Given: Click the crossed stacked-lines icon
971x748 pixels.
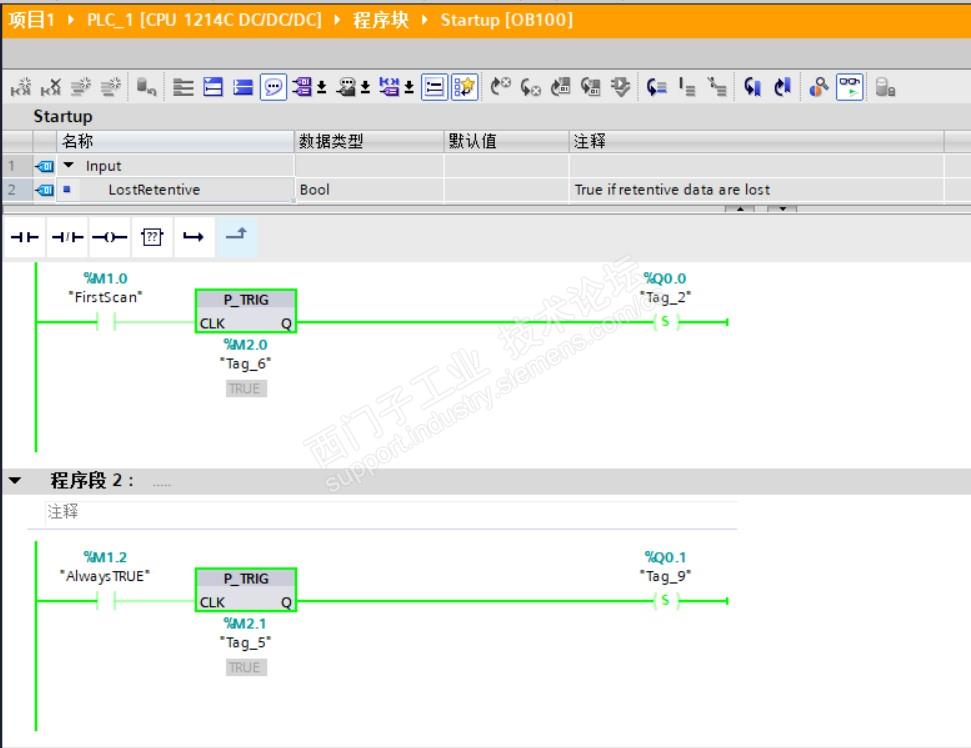Looking at the screenshot, I should click(x=717, y=87).
